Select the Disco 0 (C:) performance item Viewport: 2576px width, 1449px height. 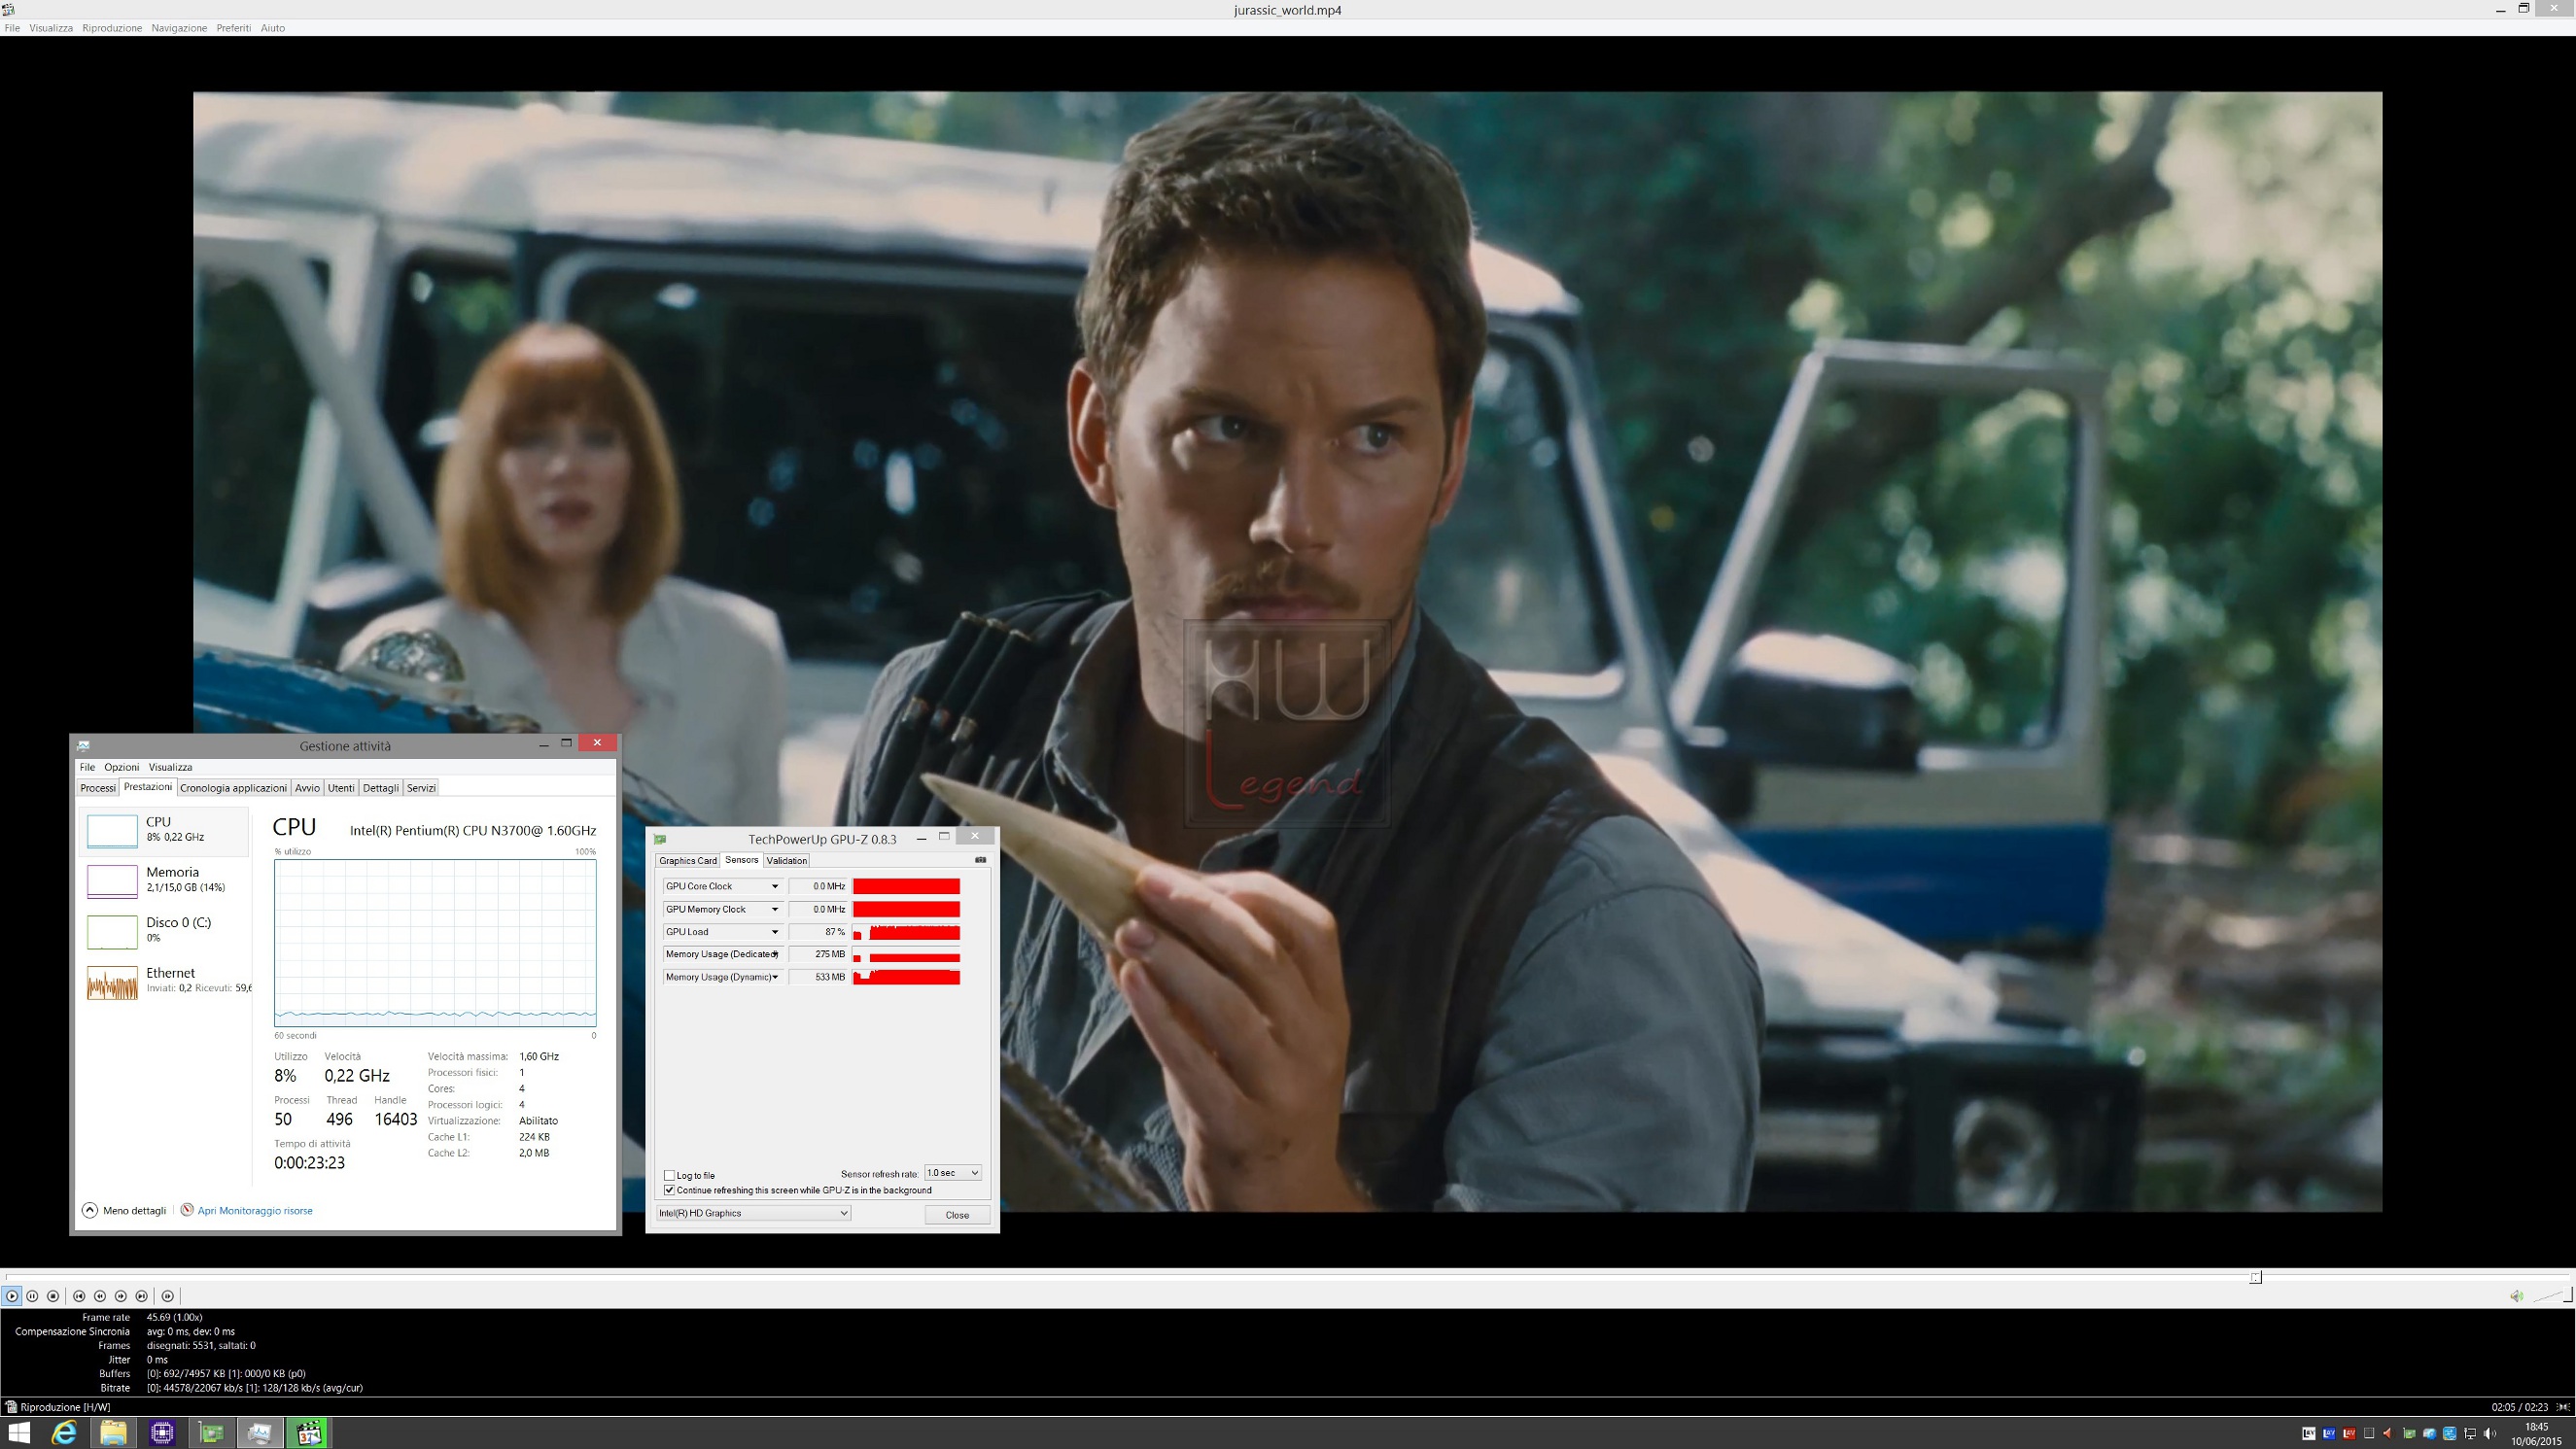164,931
